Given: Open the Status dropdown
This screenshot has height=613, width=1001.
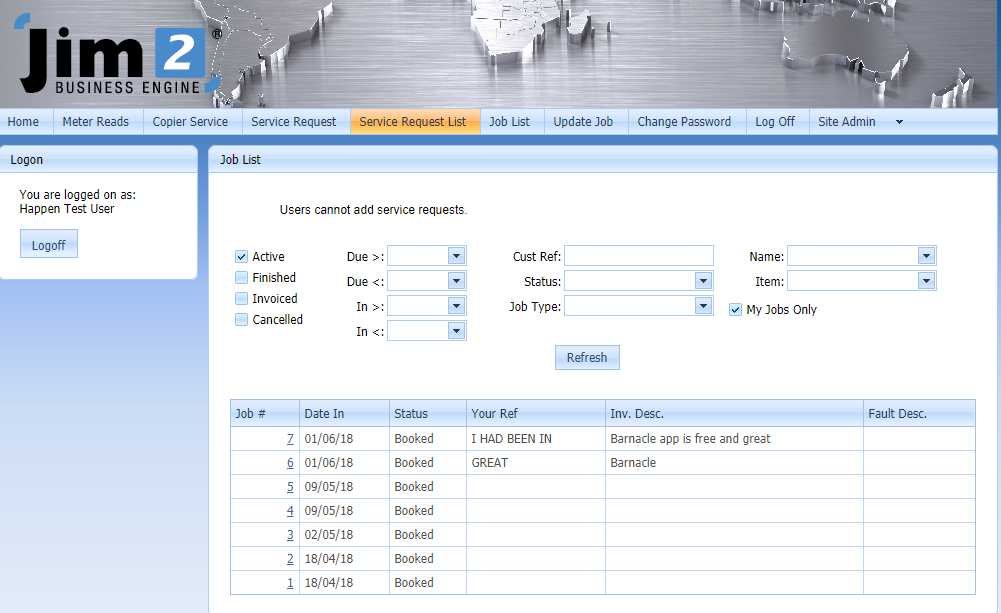Looking at the screenshot, I should coord(704,281).
